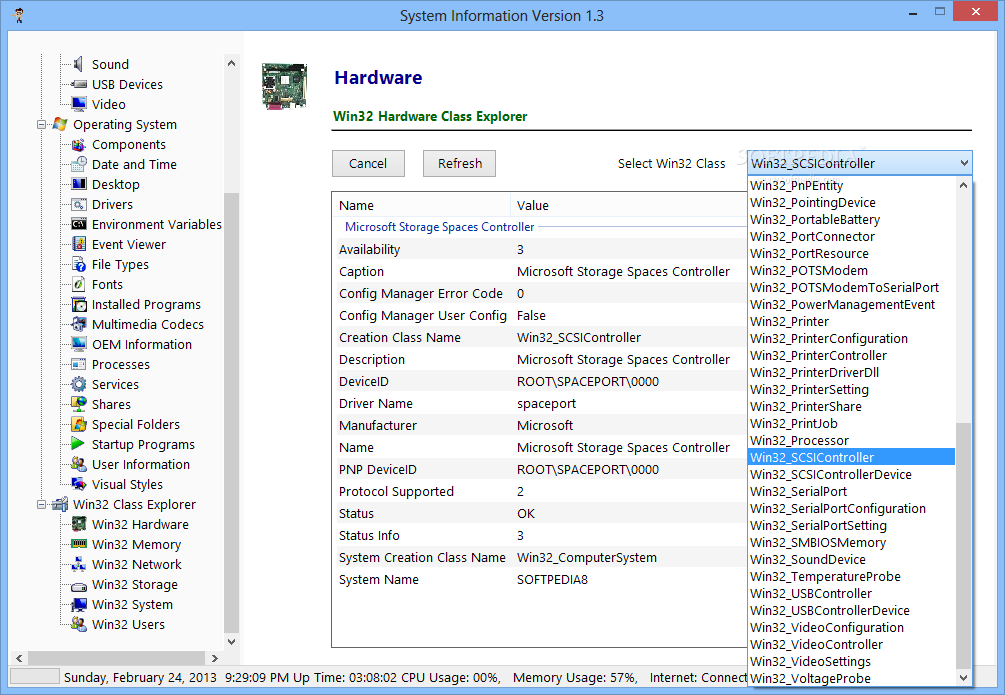Click the Event Viewer icon
1005x695 pixels.
point(79,244)
